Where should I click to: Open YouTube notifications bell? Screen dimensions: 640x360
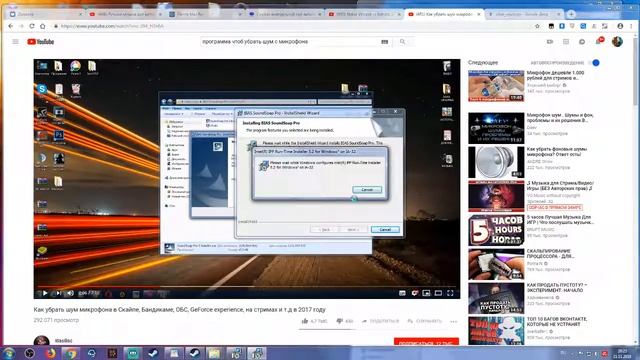click(598, 41)
